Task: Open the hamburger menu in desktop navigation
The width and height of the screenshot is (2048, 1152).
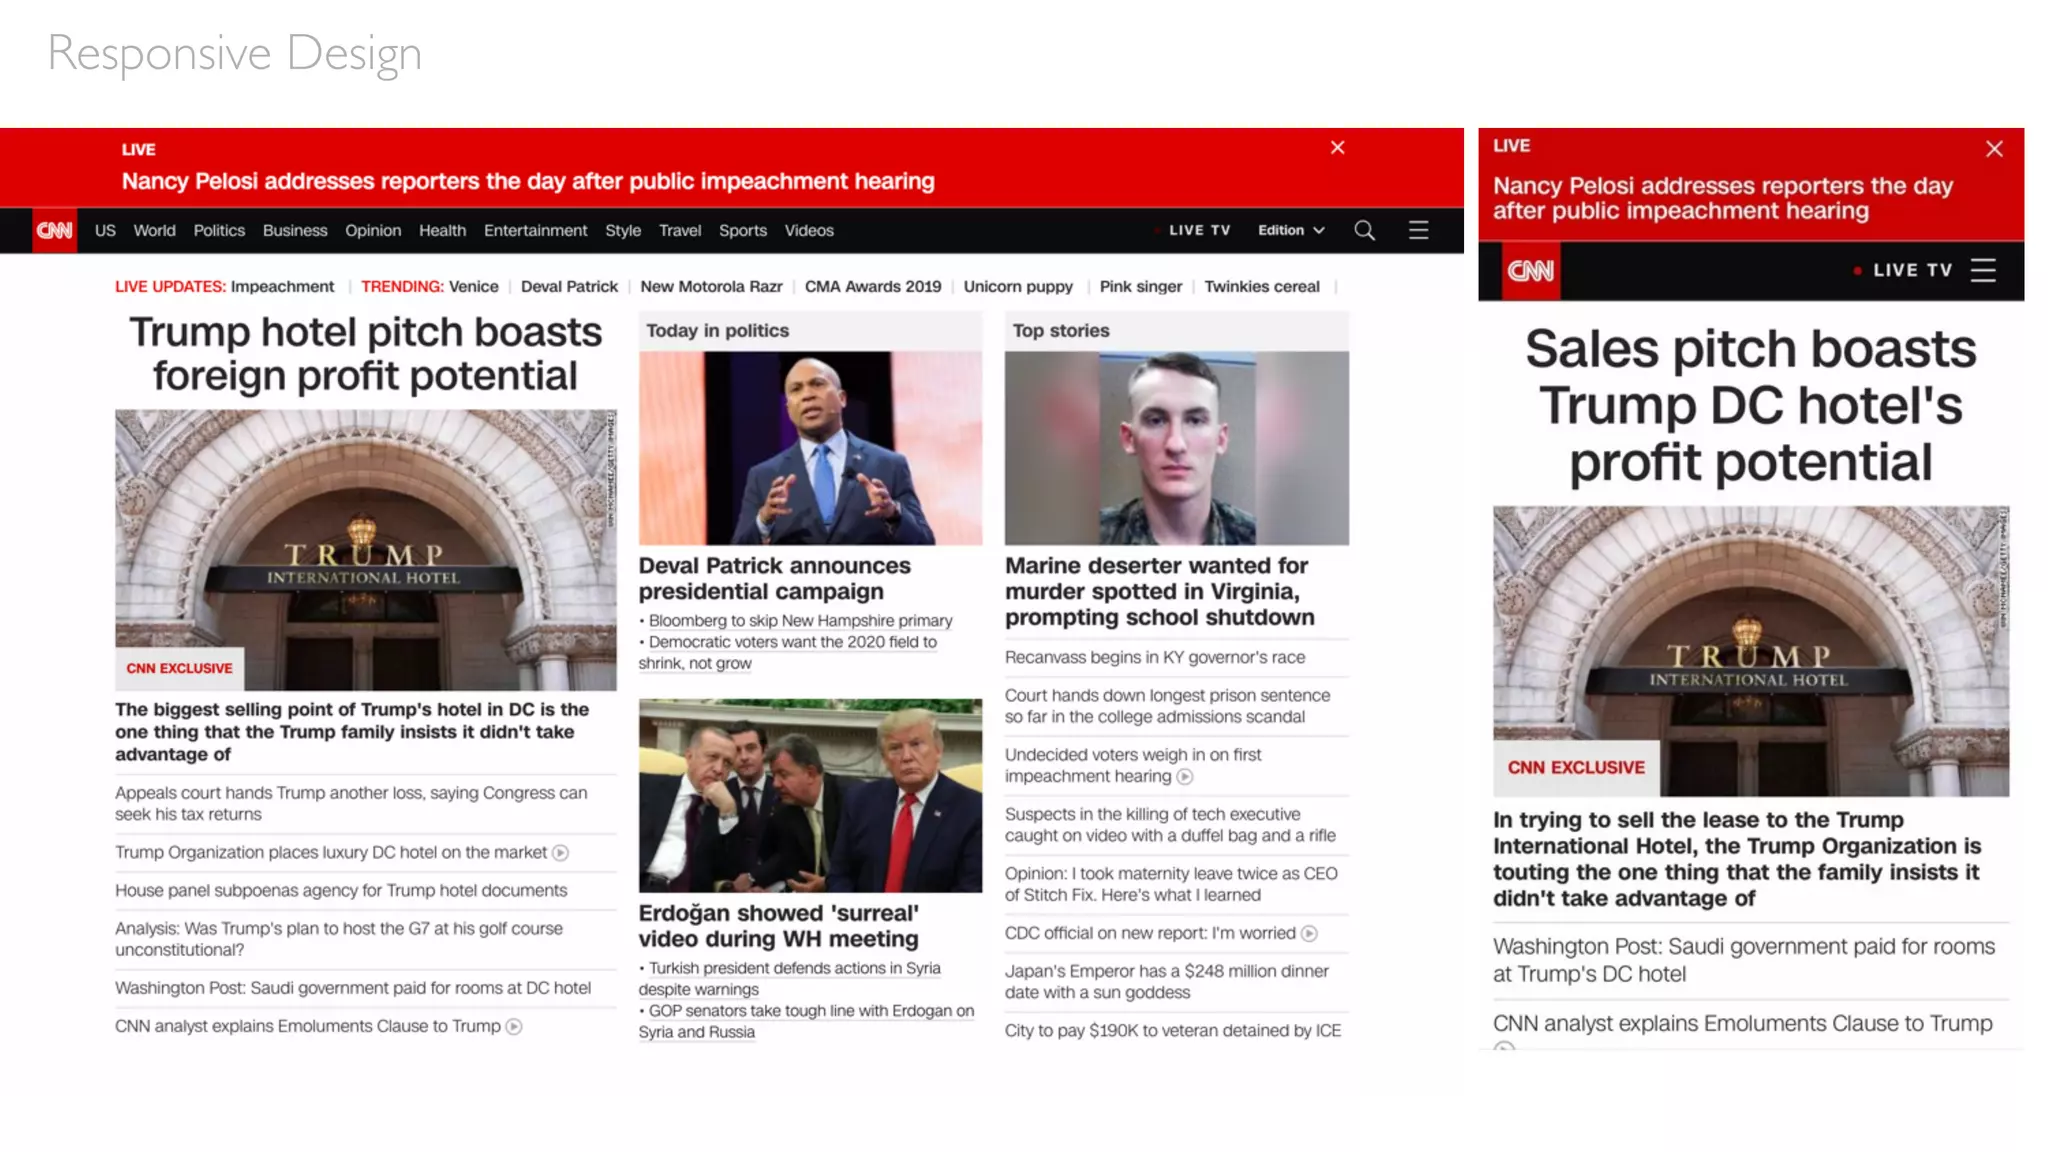Action: (x=1418, y=230)
